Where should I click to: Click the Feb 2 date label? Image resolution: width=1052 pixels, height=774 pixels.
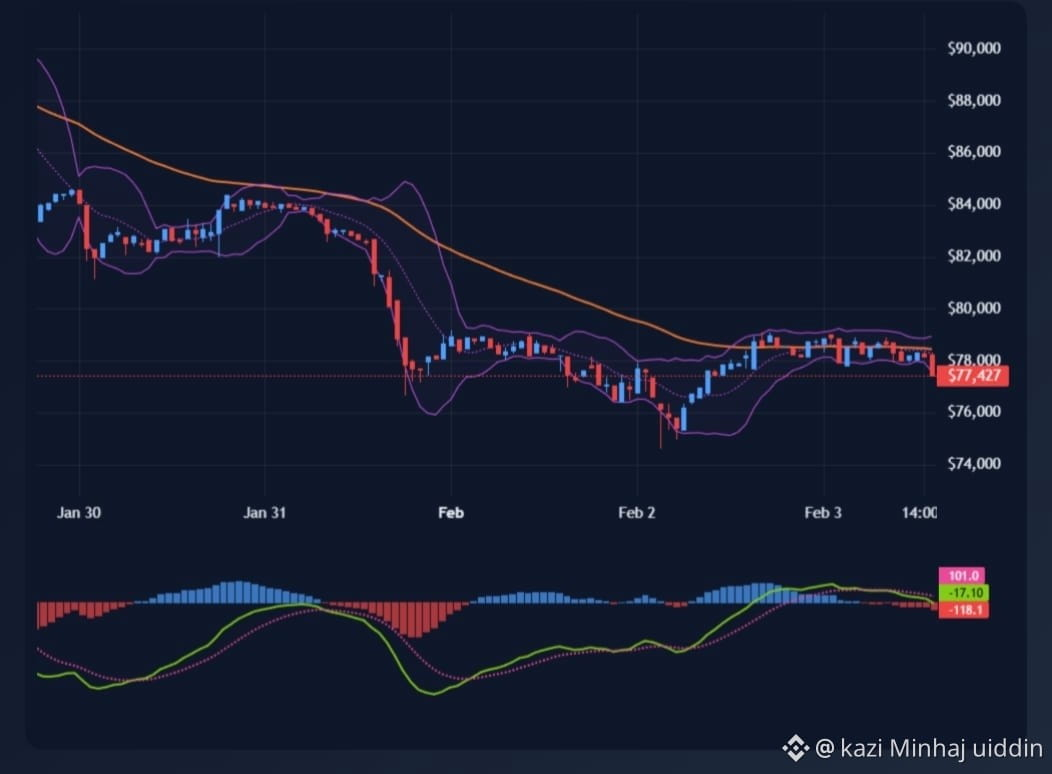(x=637, y=513)
